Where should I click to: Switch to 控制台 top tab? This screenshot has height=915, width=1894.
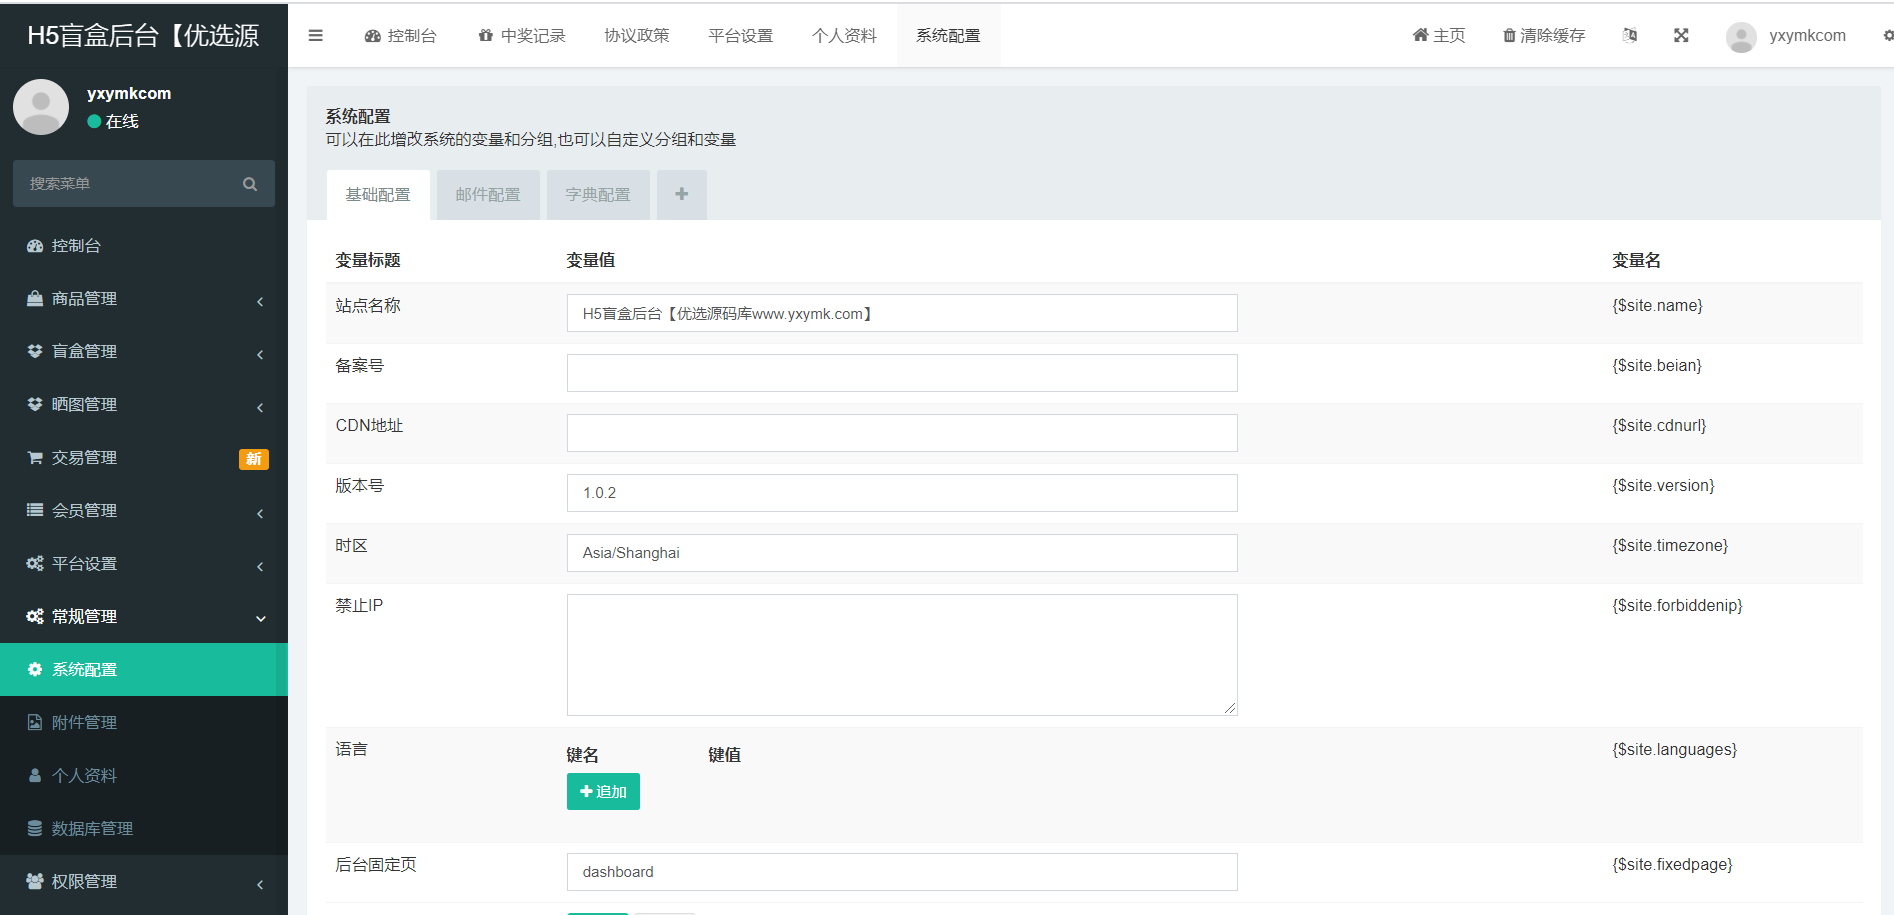click(401, 36)
